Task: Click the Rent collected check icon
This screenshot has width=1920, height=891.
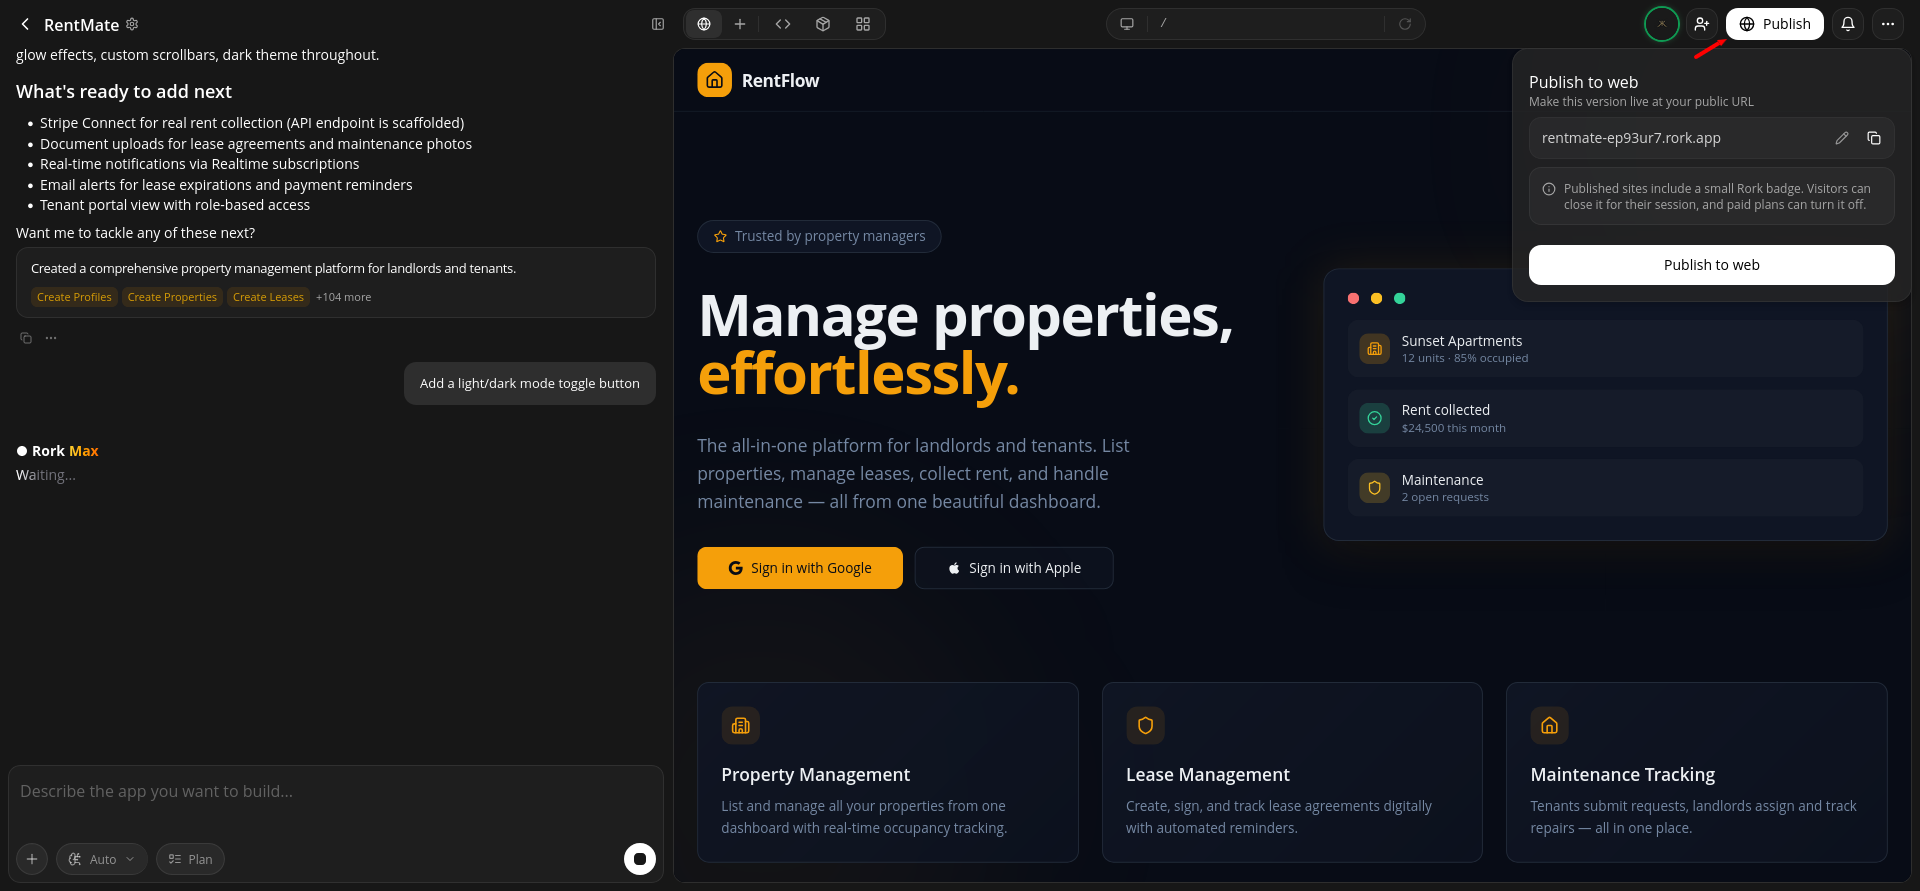Action: pyautogui.click(x=1375, y=418)
